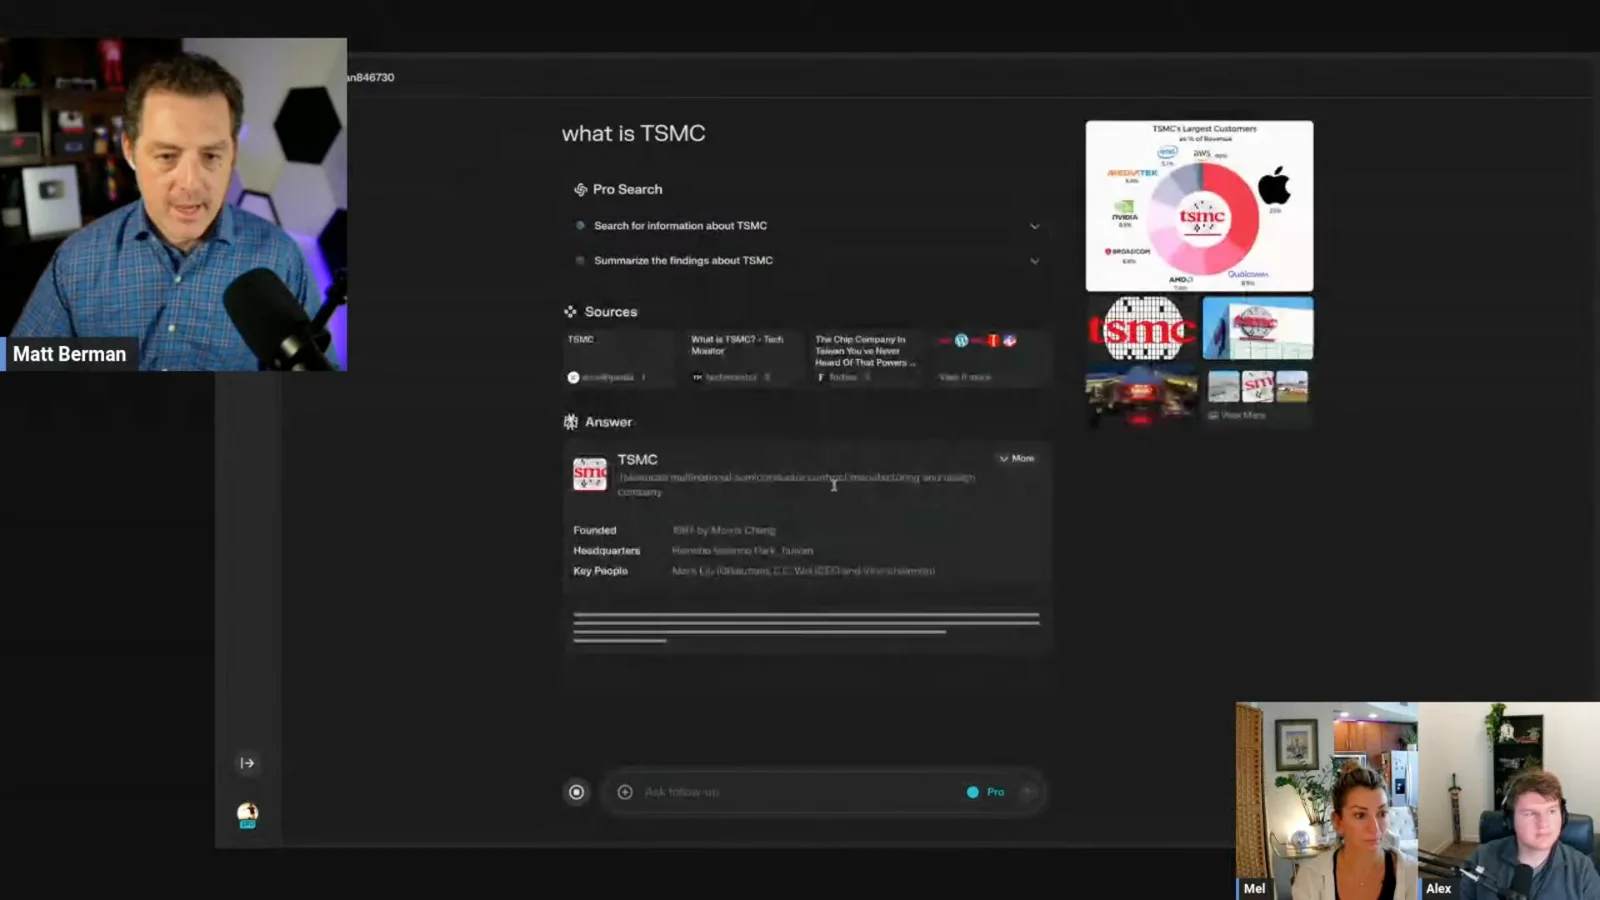
Task: Click the Answer section icon
Action: coord(571,422)
